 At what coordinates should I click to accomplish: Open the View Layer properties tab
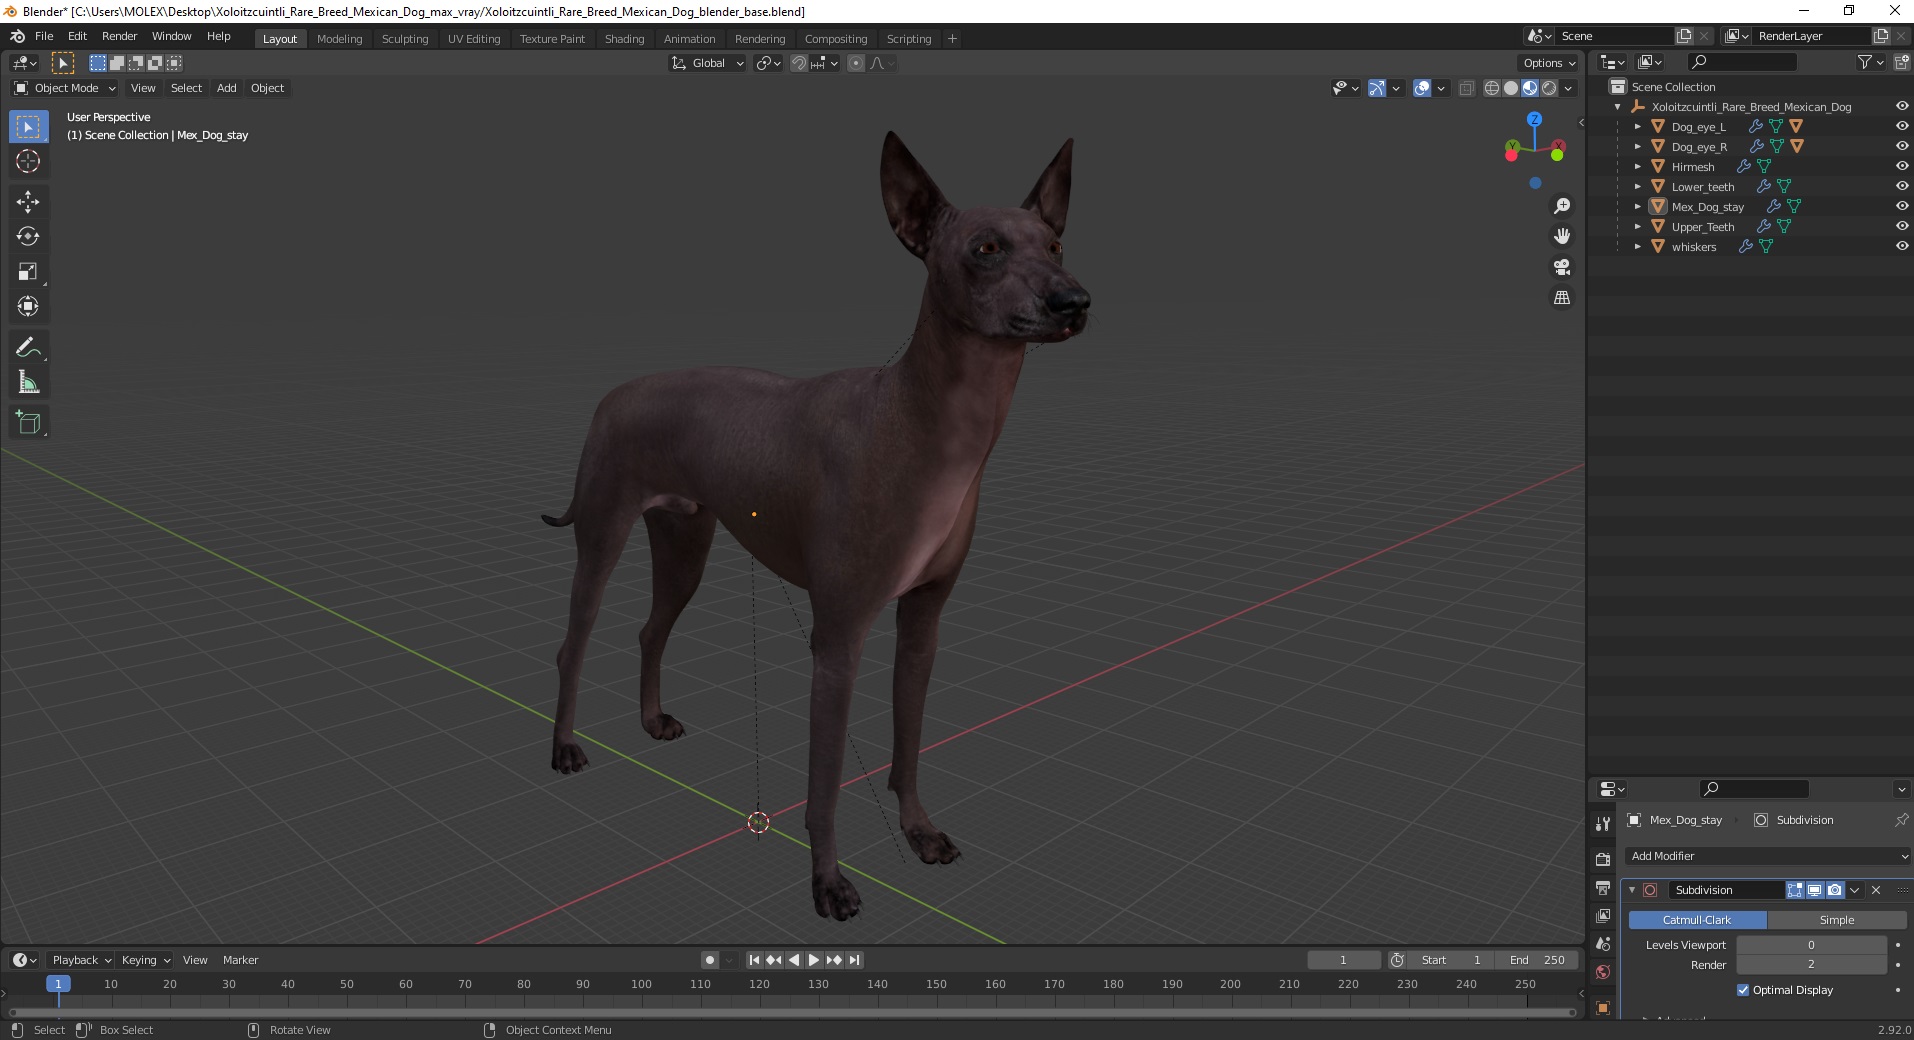click(1603, 916)
